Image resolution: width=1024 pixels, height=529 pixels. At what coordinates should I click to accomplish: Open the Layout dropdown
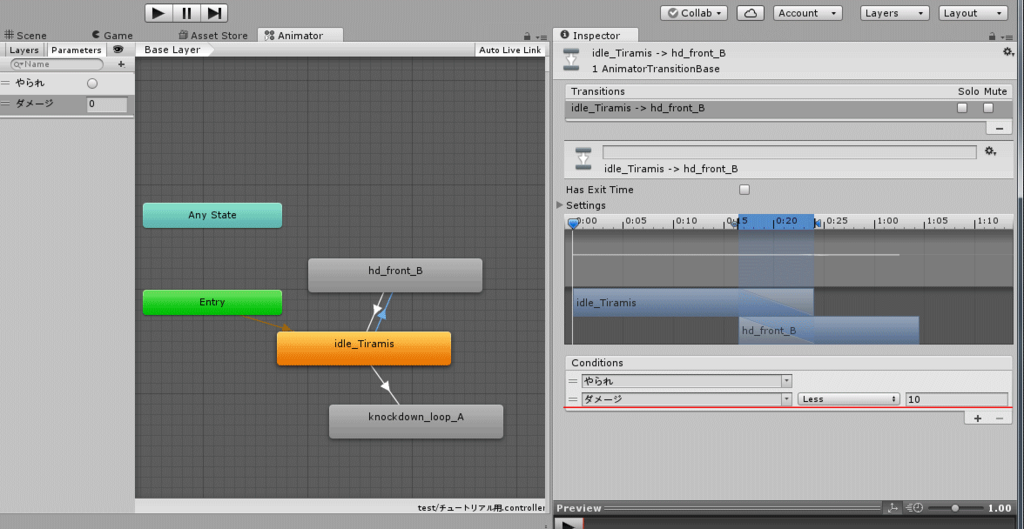[973, 13]
